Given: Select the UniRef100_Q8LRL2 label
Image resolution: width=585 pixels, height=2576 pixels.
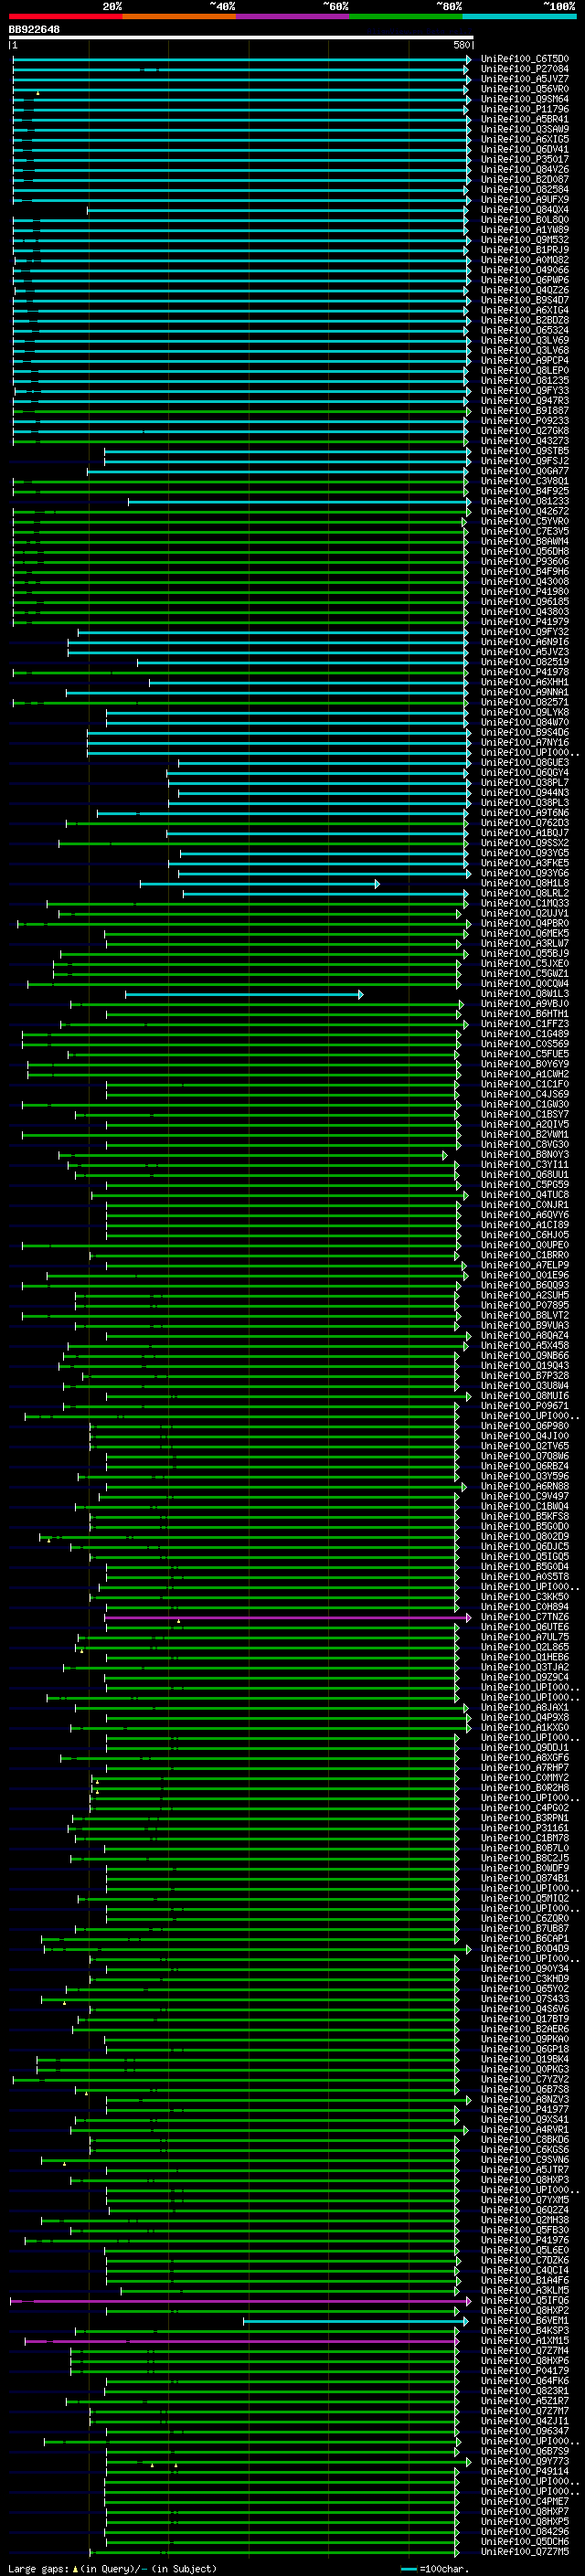Looking at the screenshot, I should [x=525, y=894].
